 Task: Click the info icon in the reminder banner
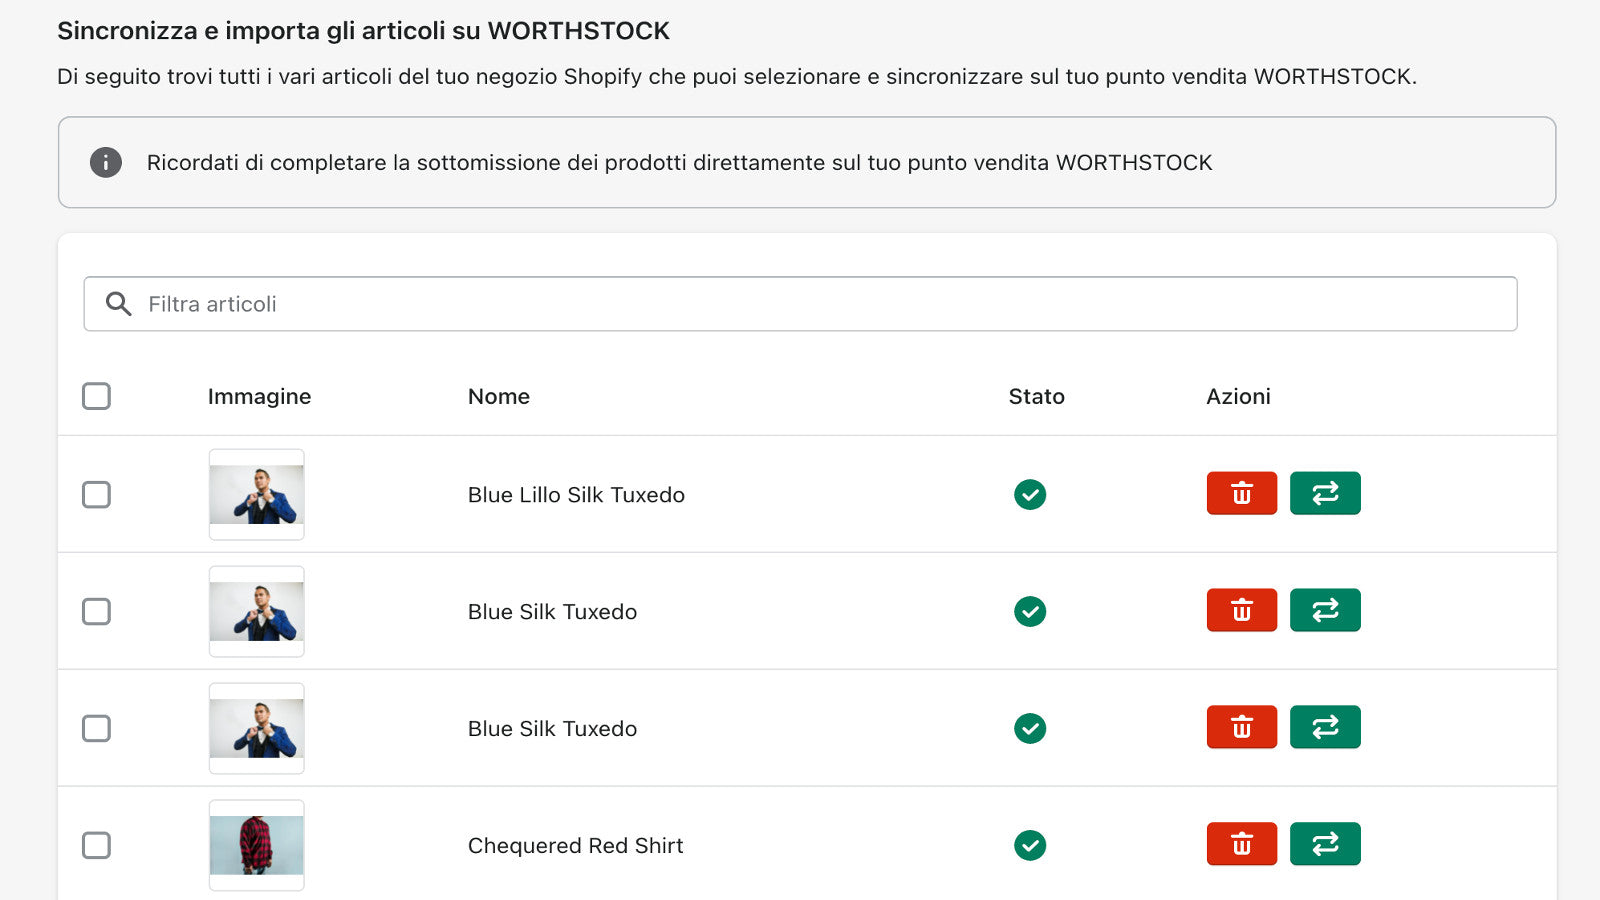tap(106, 162)
